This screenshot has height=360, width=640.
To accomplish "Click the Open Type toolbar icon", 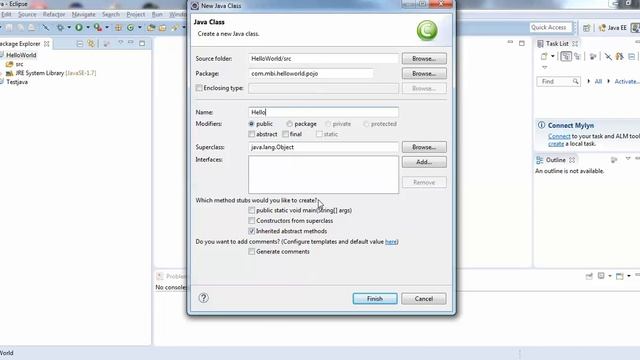I will pos(151,28).
